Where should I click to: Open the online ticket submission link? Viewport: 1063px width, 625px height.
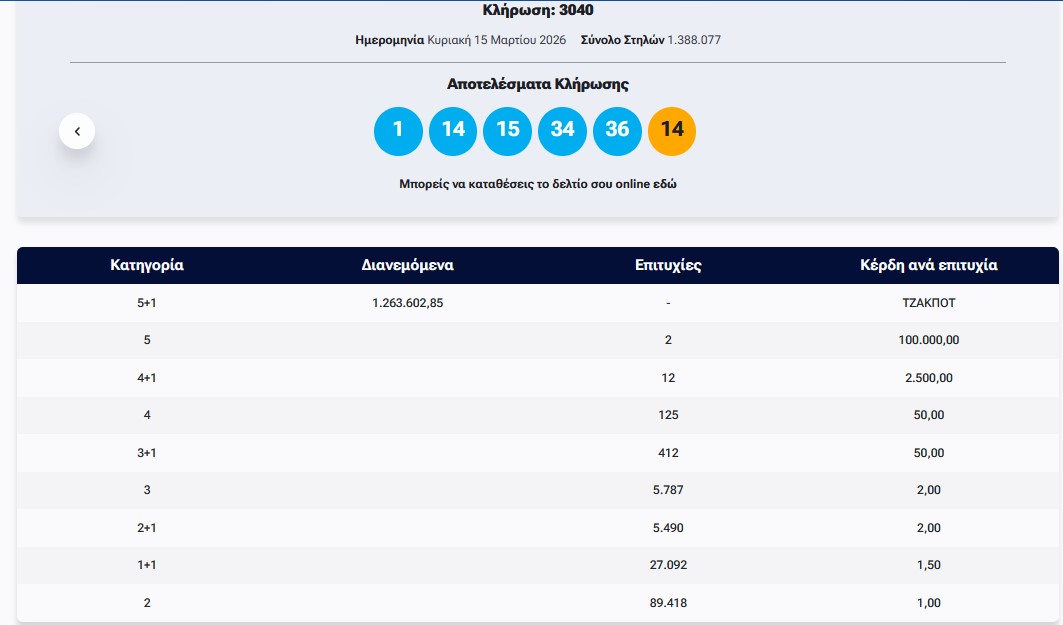[537, 184]
